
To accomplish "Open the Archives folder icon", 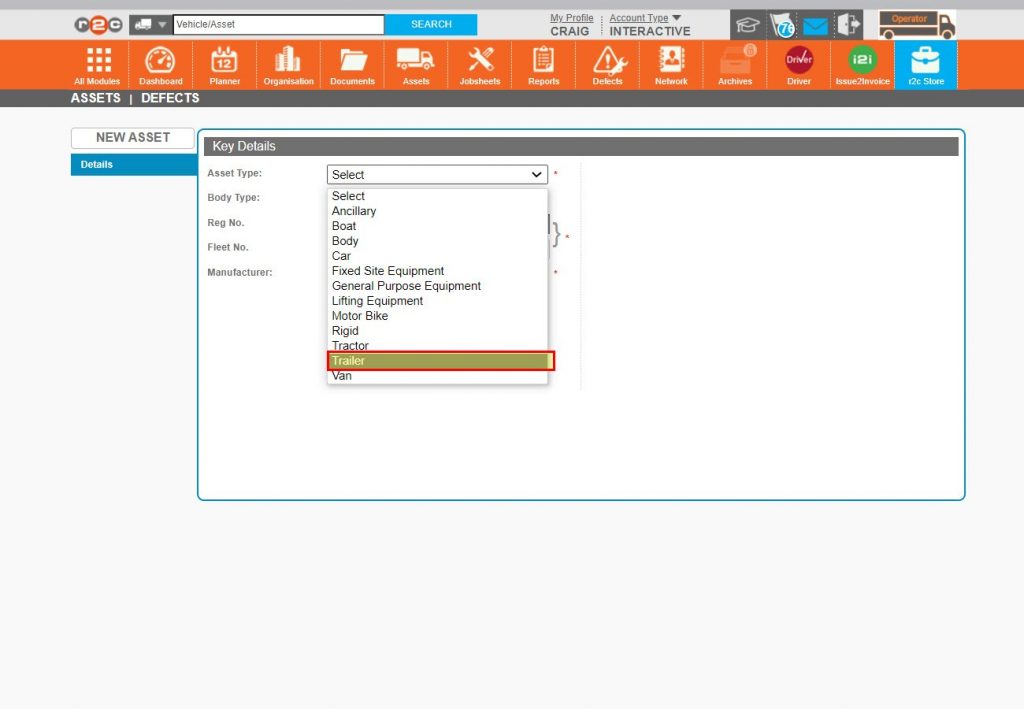I will pyautogui.click(x=734, y=63).
